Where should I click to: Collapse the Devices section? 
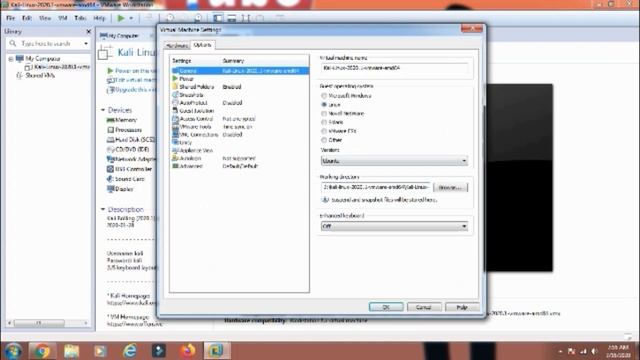click(103, 110)
